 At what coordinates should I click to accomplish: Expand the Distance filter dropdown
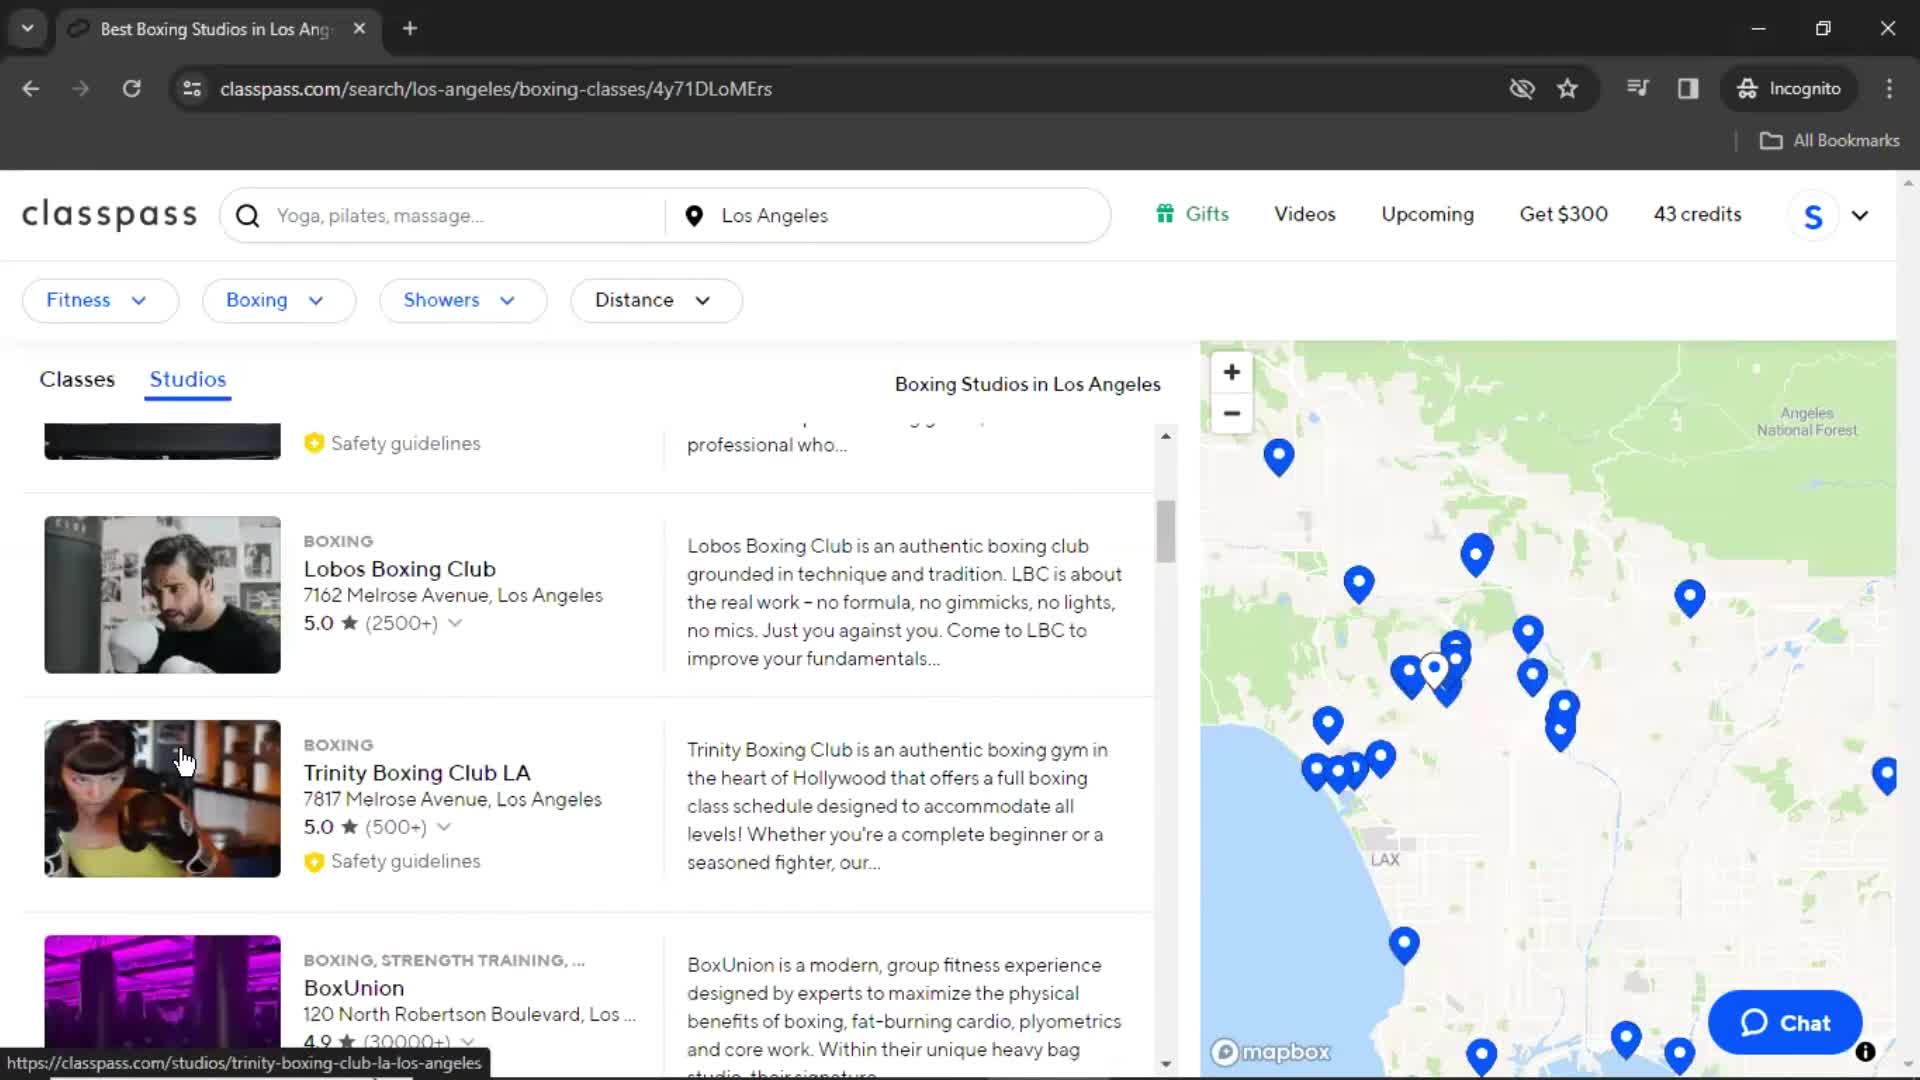click(653, 299)
